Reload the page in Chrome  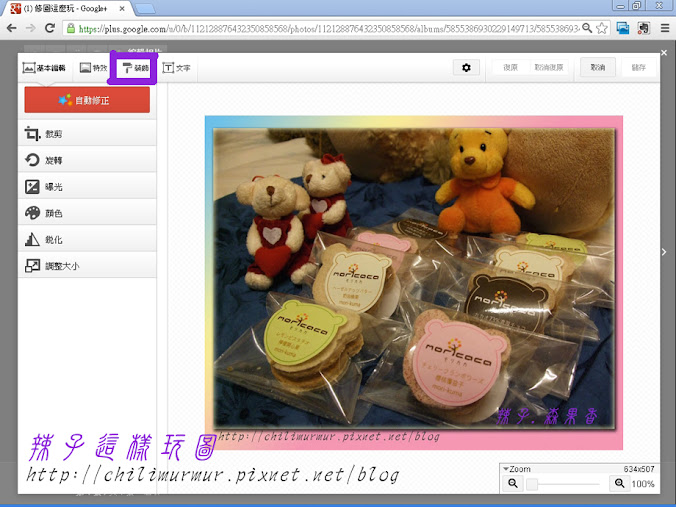pyautogui.click(x=50, y=28)
